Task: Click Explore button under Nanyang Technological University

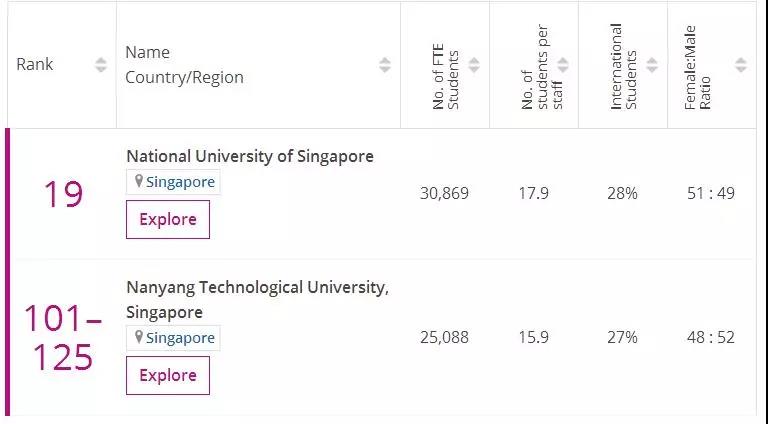Action: pyautogui.click(x=168, y=376)
